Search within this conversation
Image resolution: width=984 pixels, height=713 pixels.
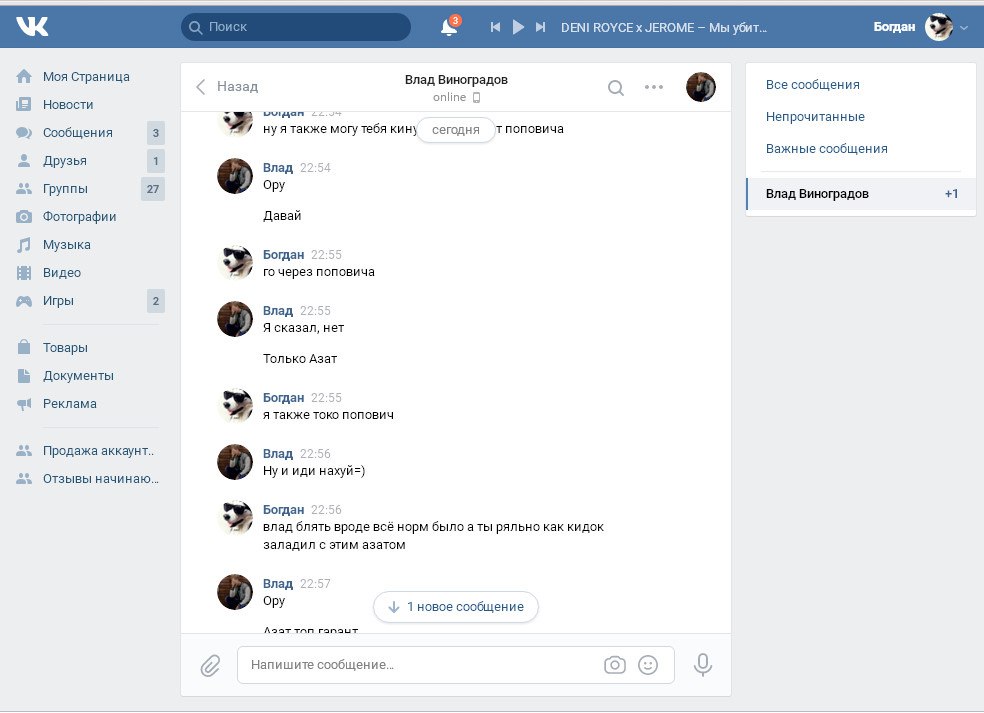tap(616, 87)
